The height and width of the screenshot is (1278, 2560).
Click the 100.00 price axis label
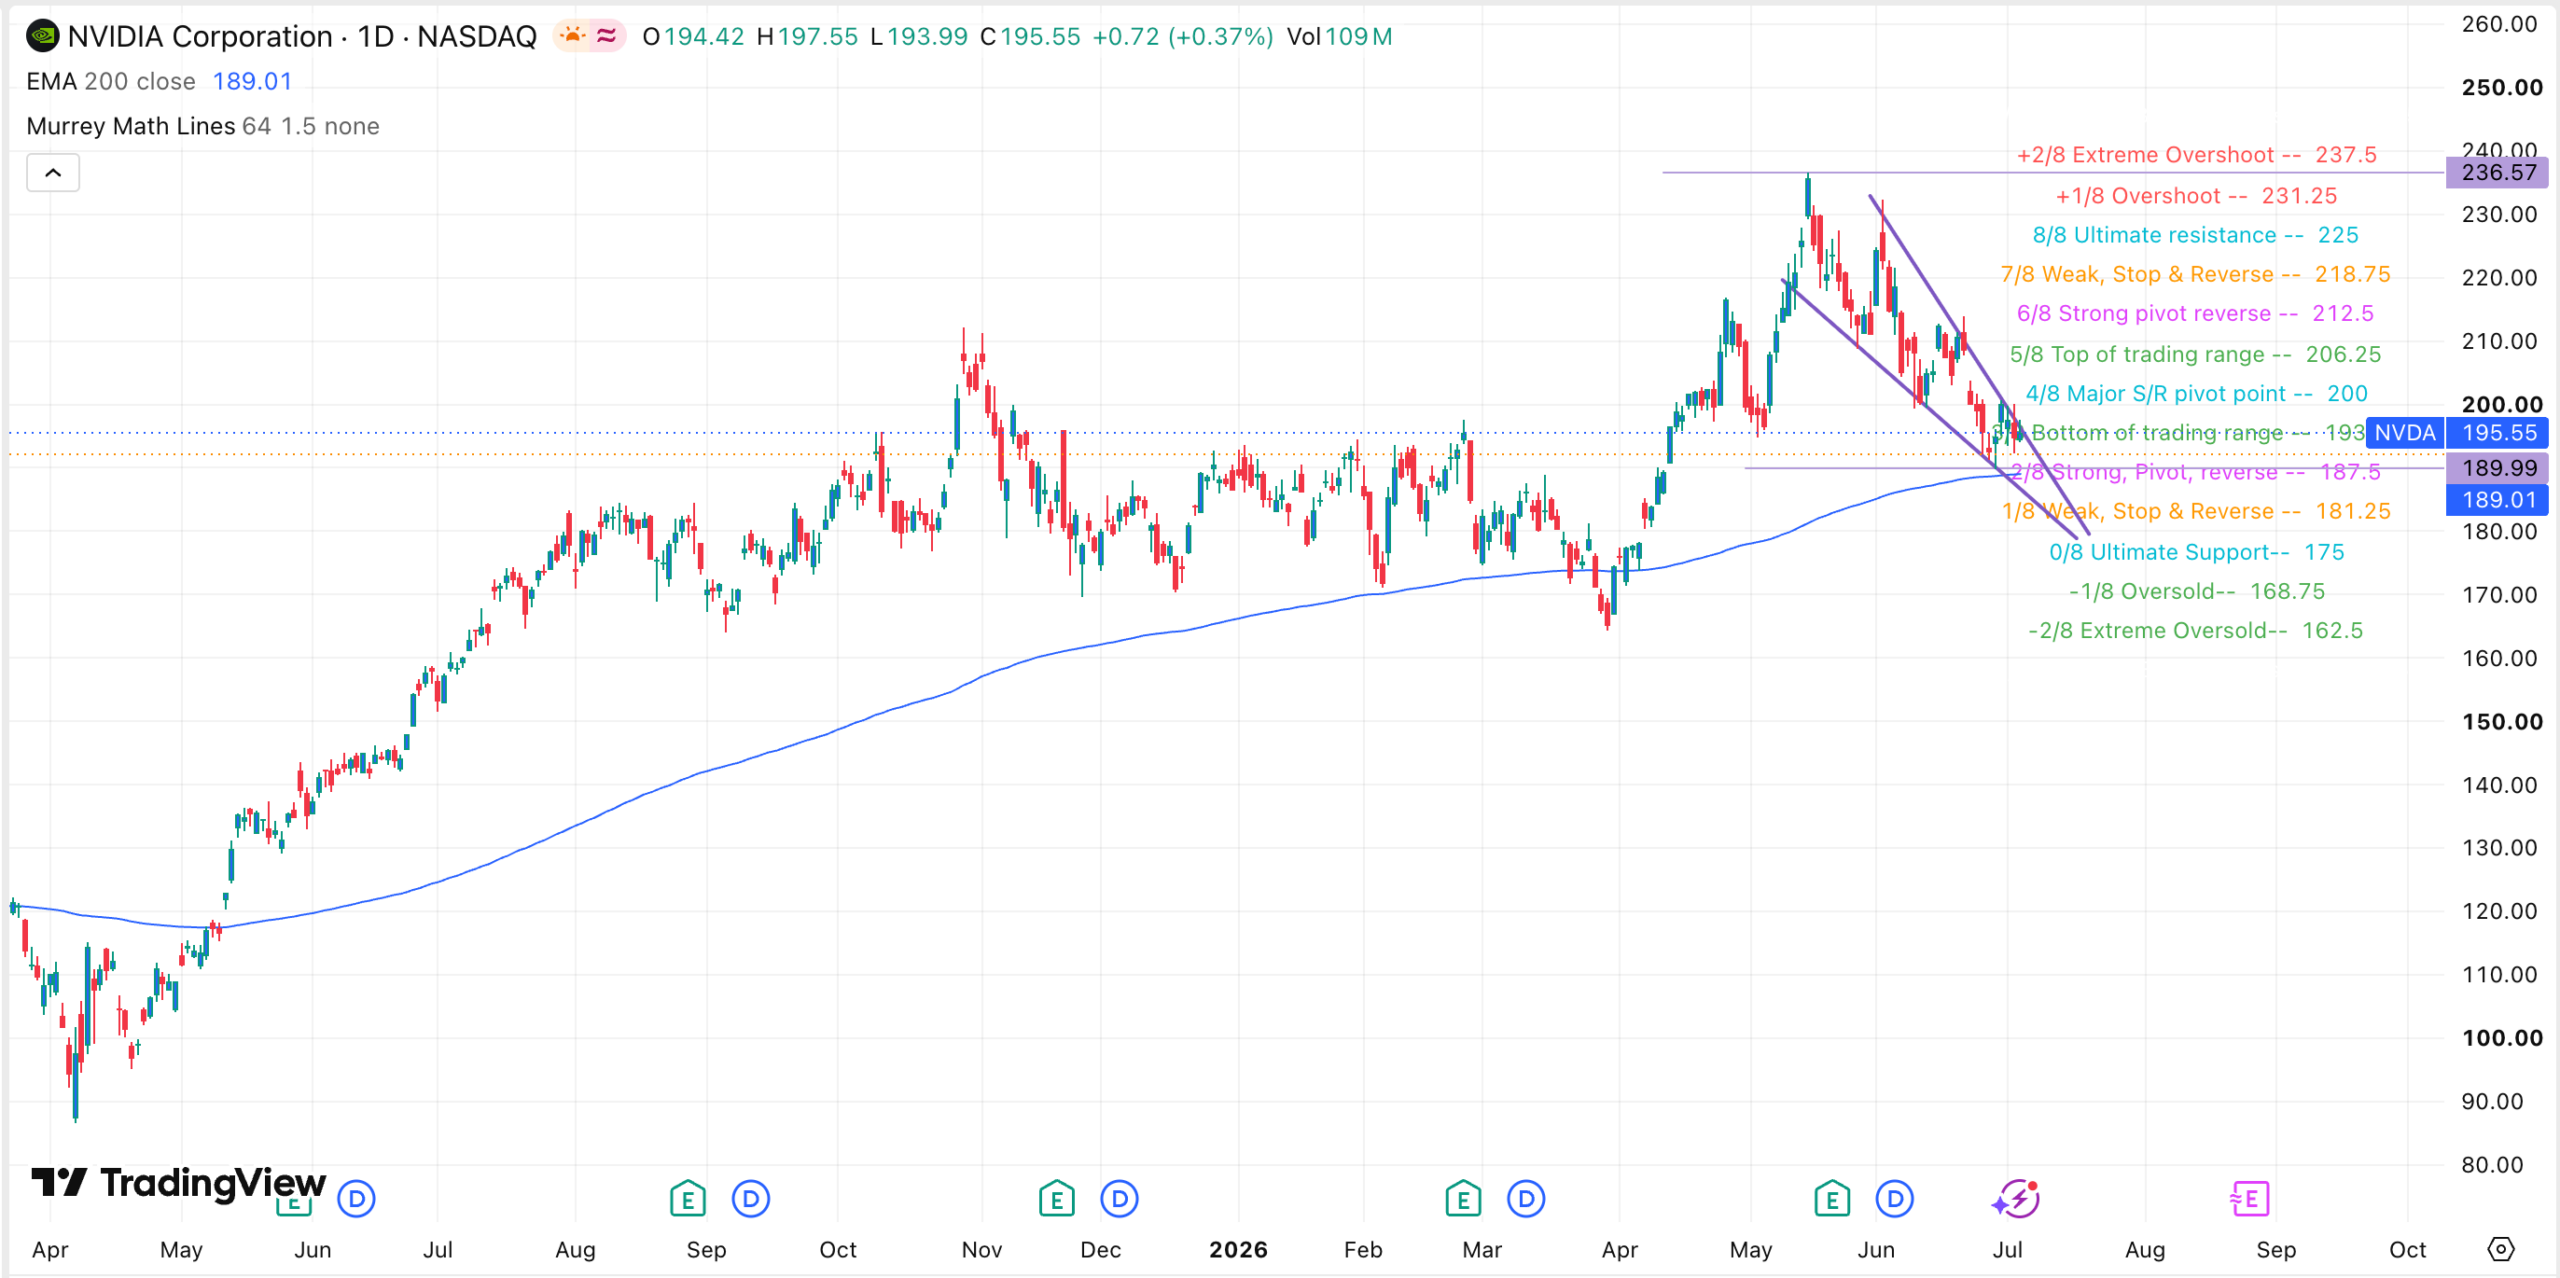[x=2501, y=1038]
